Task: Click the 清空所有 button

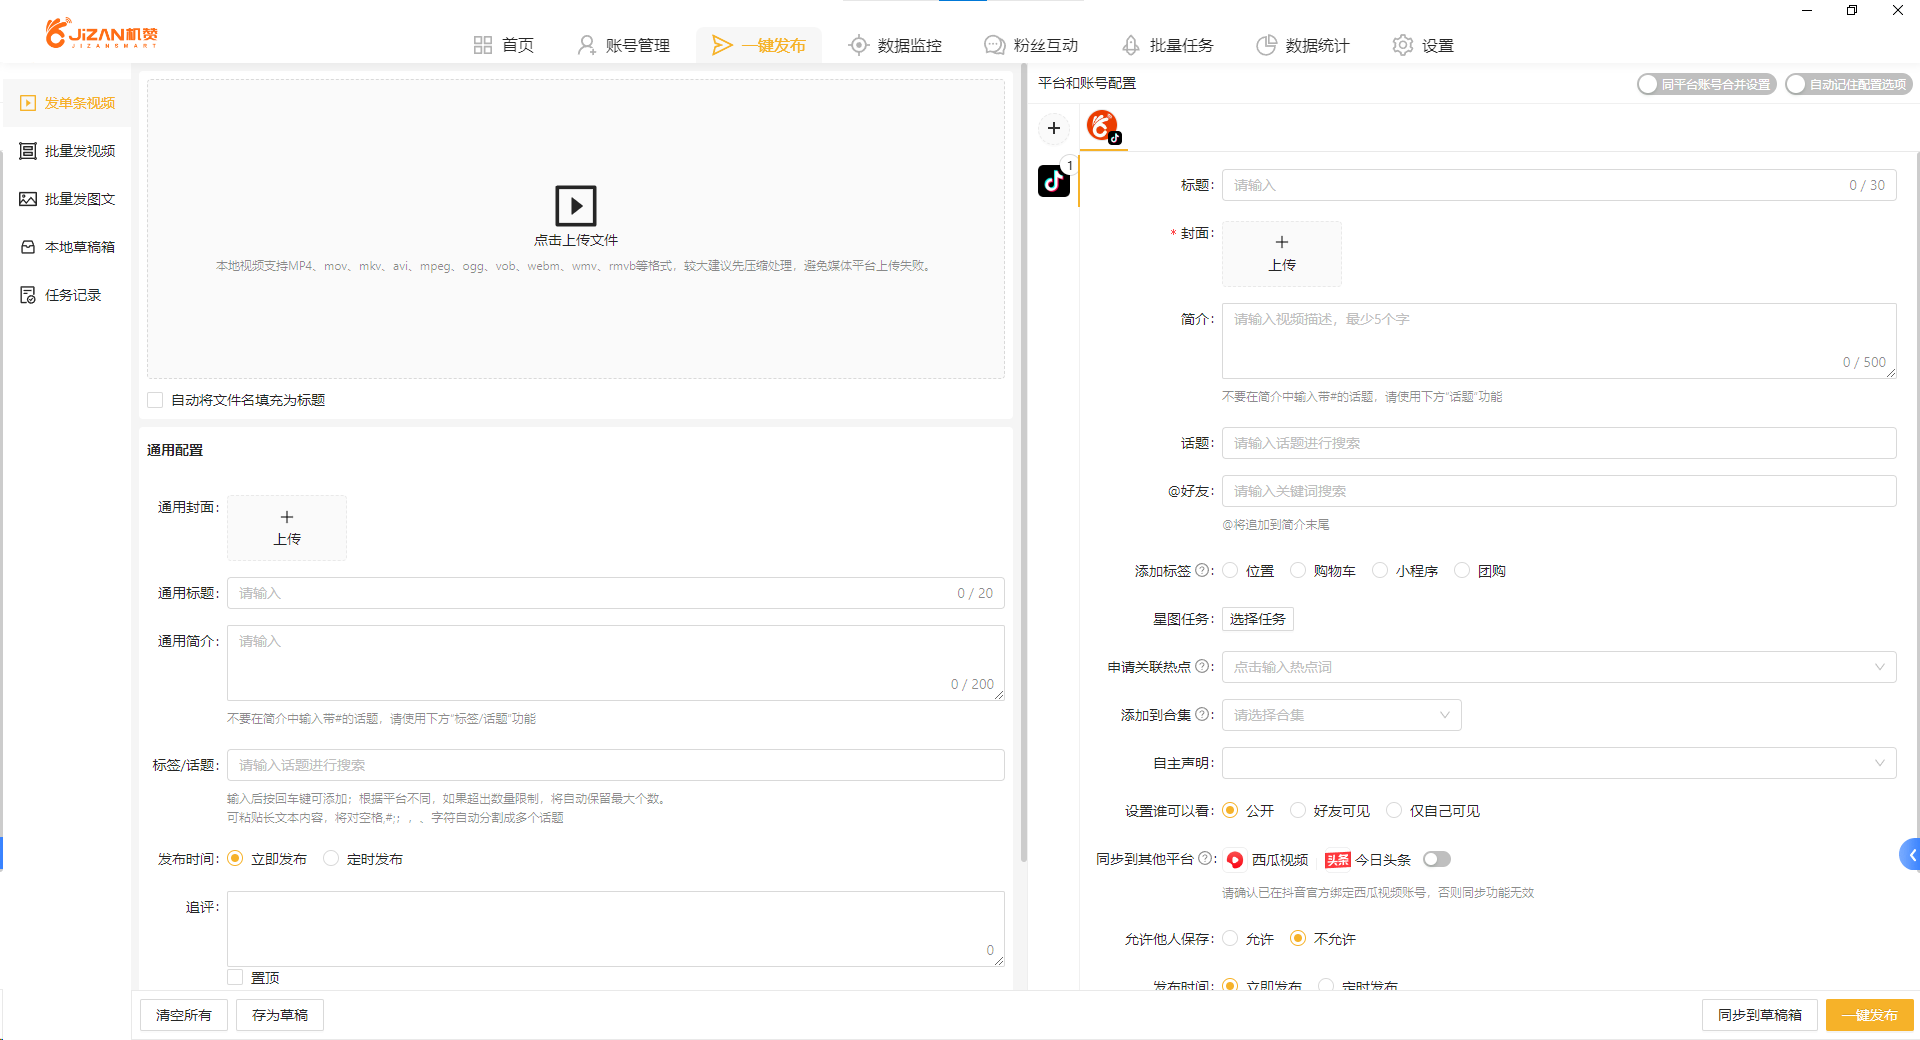Action: pos(184,1015)
